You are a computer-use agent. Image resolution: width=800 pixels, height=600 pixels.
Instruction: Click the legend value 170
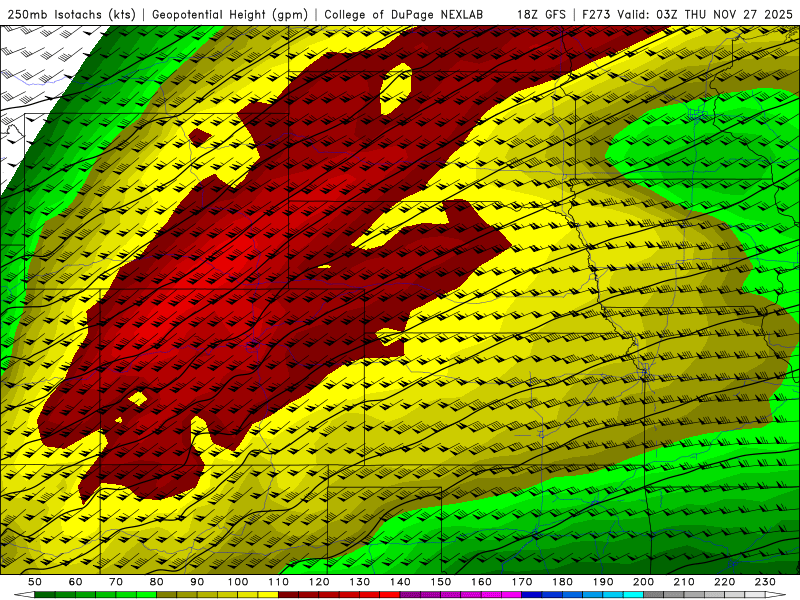pyautogui.click(x=522, y=582)
